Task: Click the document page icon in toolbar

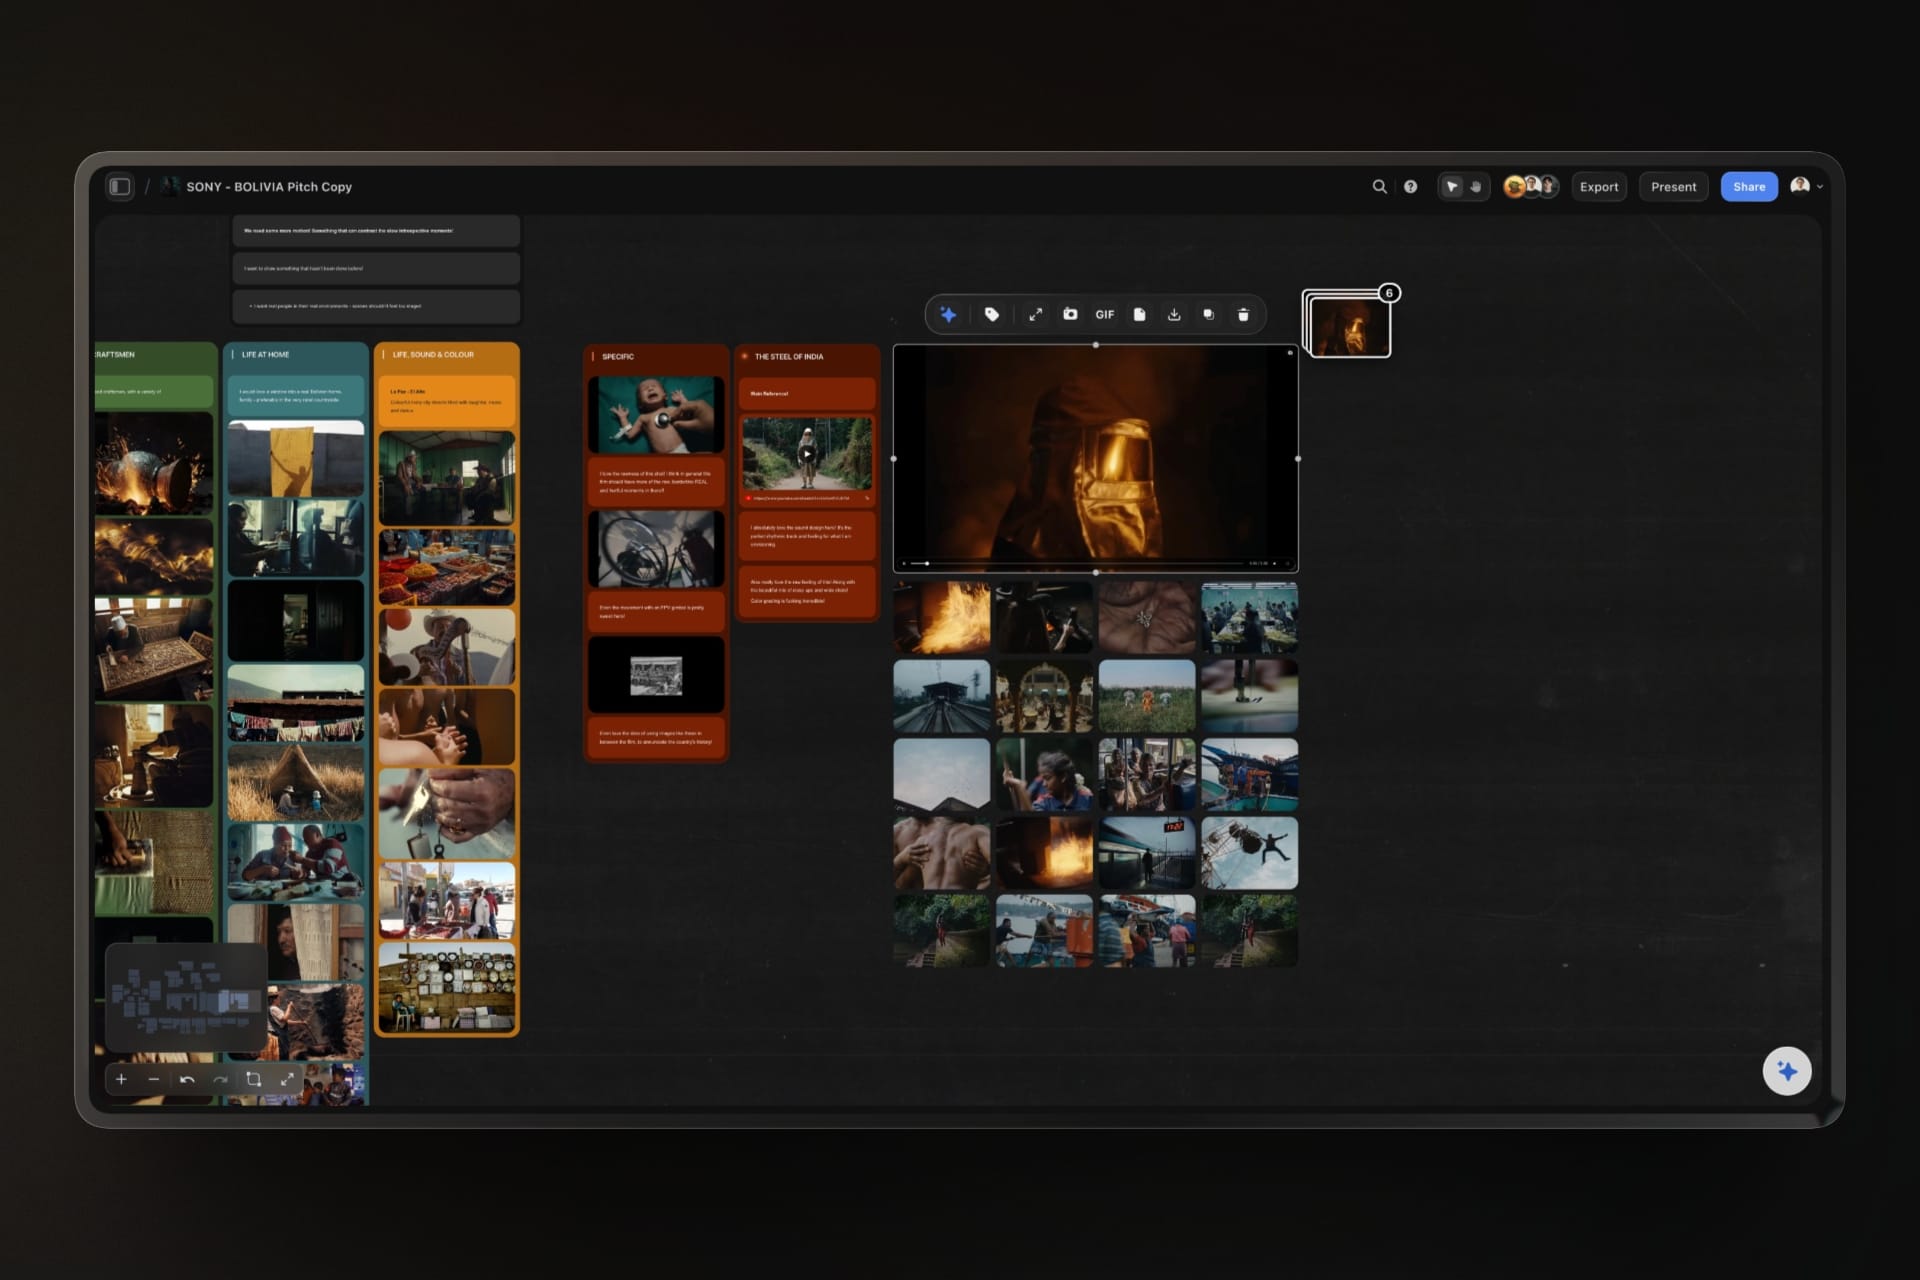Action: (1139, 315)
